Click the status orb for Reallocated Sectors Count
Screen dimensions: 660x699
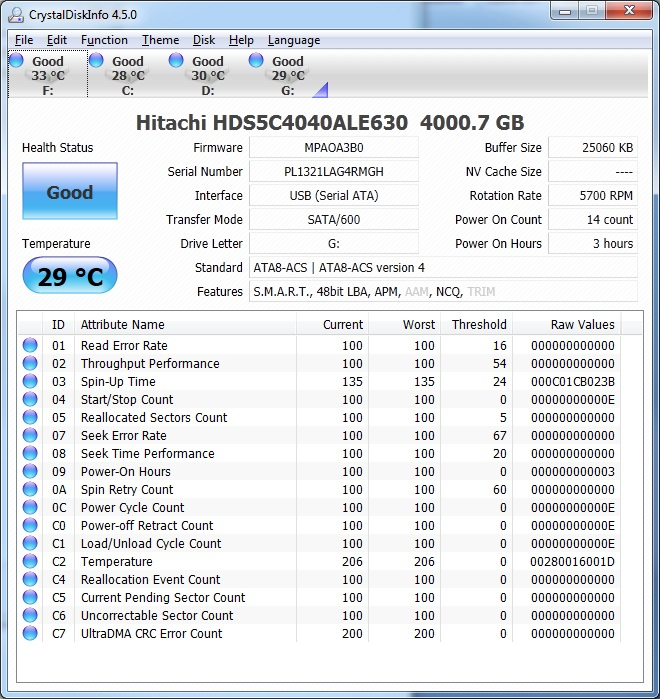coord(30,417)
